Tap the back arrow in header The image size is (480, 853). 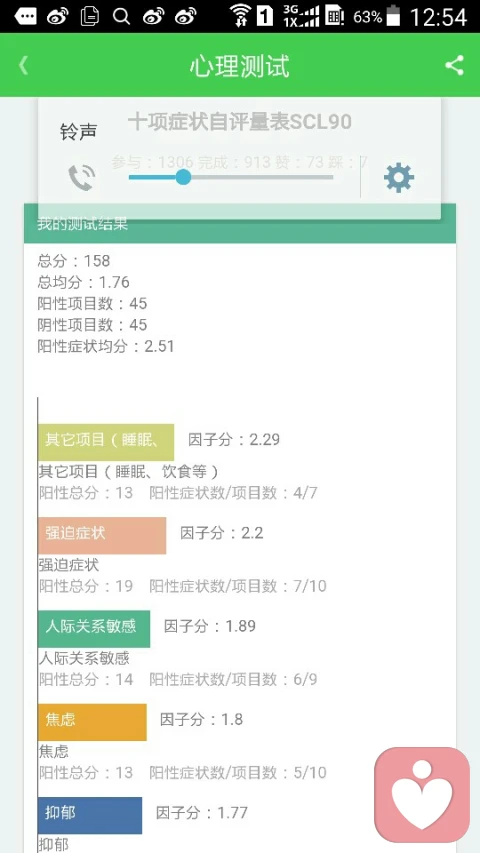(23, 65)
